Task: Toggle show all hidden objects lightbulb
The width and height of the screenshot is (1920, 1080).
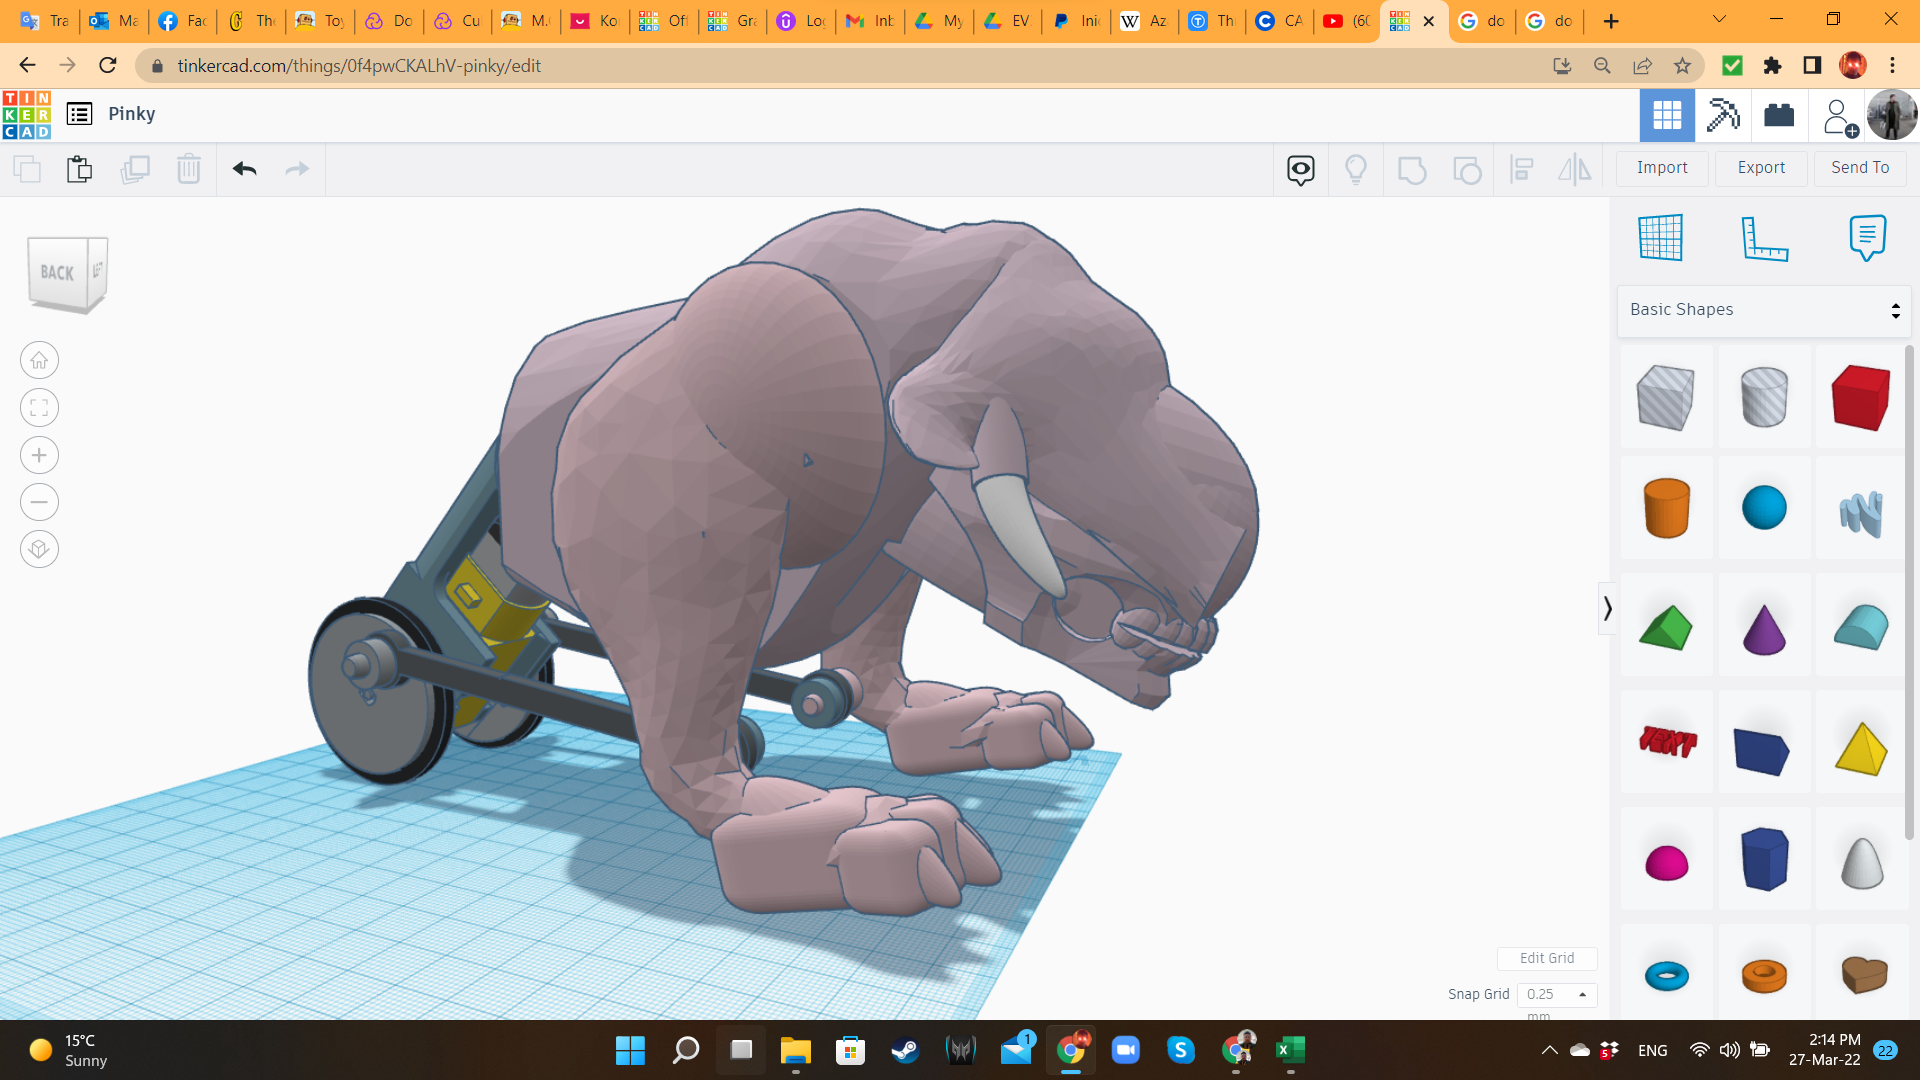Action: click(1356, 169)
